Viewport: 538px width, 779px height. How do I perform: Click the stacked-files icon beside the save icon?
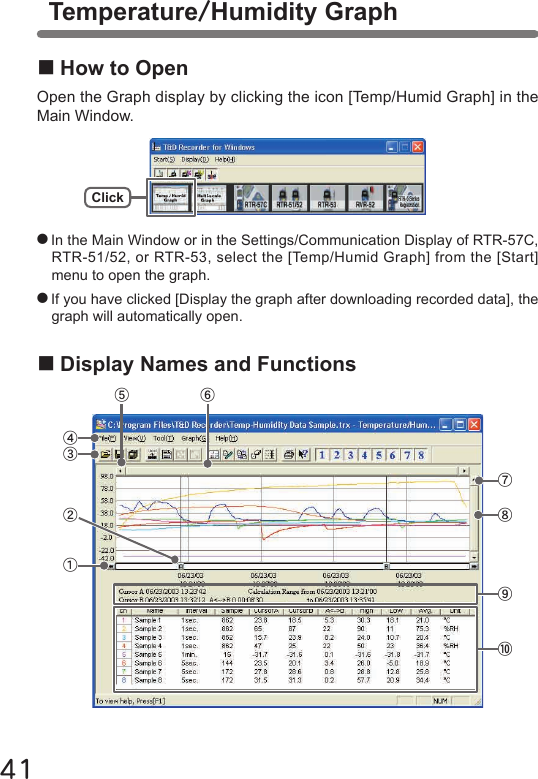point(133,454)
